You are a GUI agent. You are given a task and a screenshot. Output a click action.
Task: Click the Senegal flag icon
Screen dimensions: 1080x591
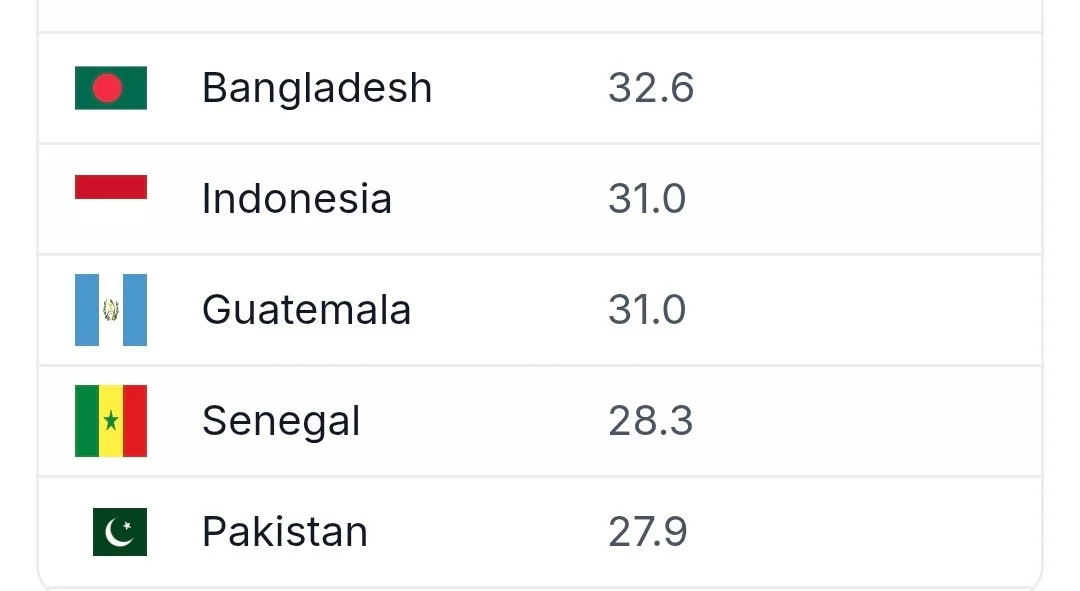111,421
